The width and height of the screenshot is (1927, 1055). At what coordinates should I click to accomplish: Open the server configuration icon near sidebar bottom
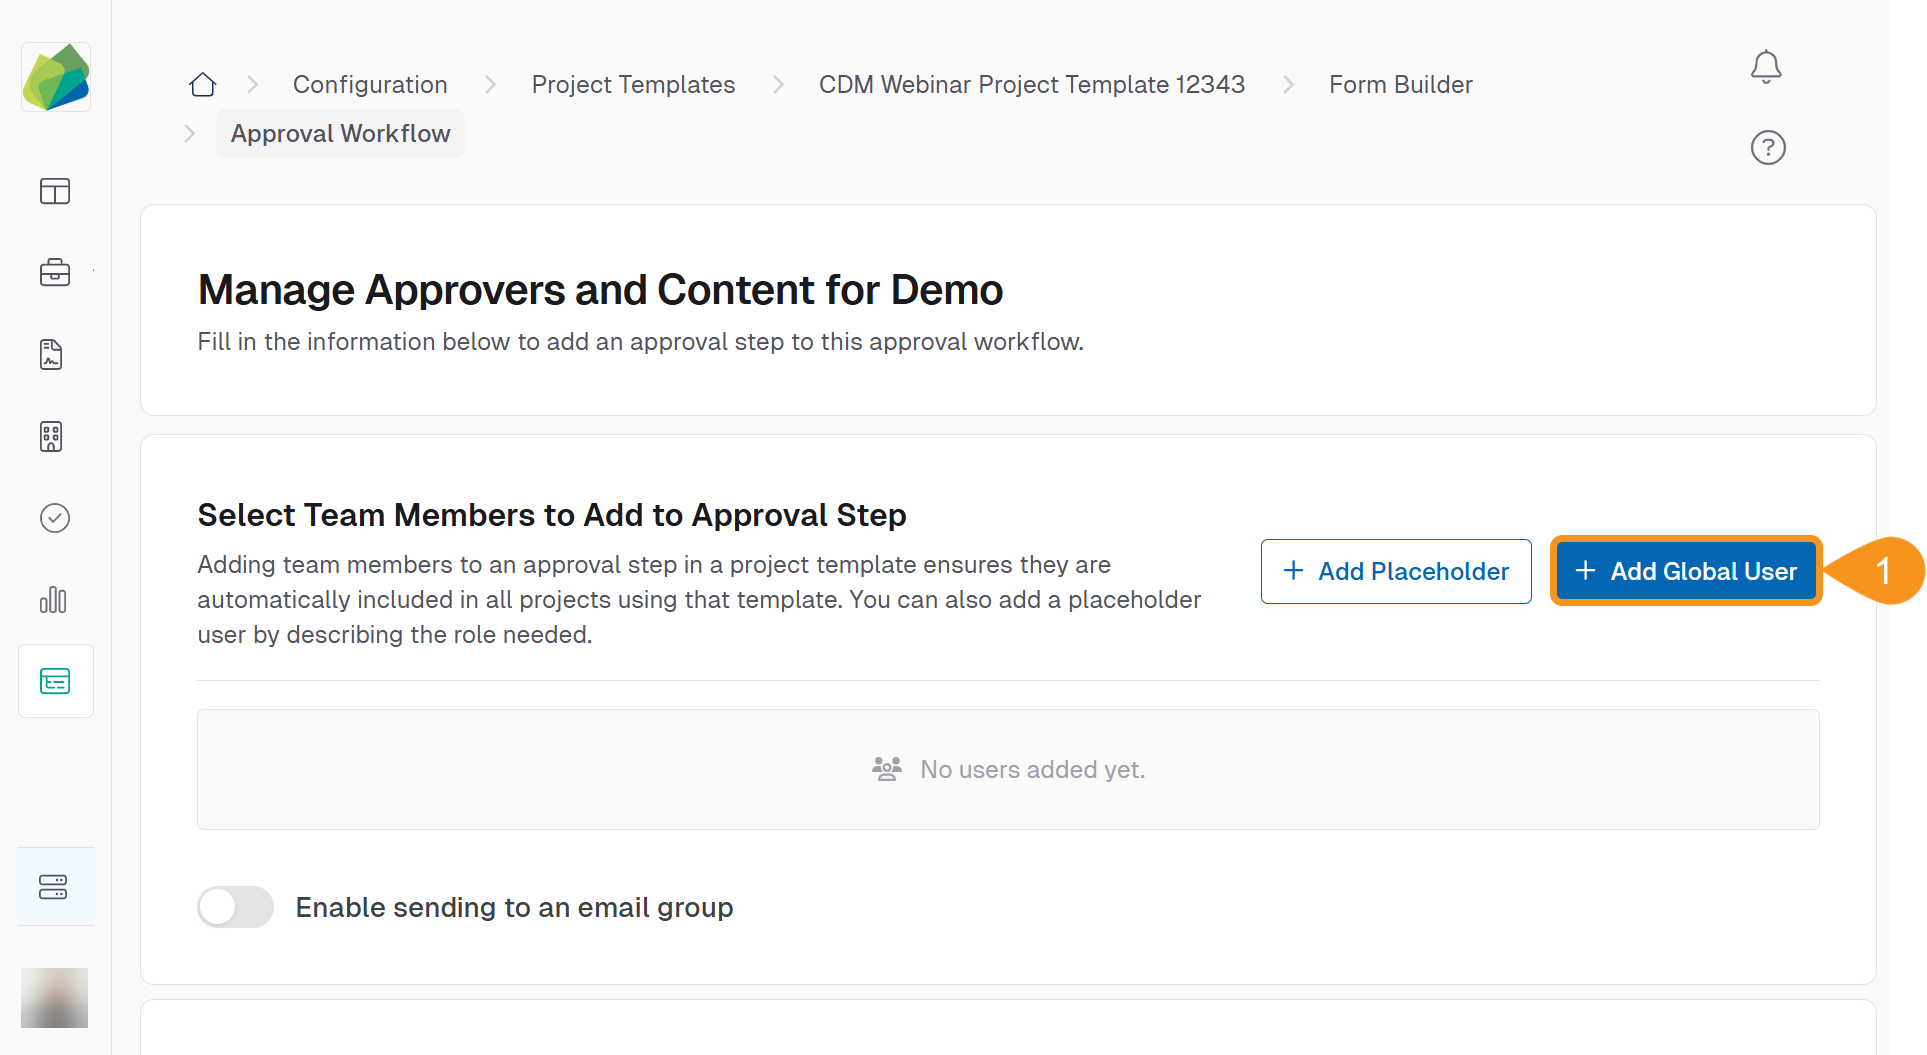tap(54, 886)
